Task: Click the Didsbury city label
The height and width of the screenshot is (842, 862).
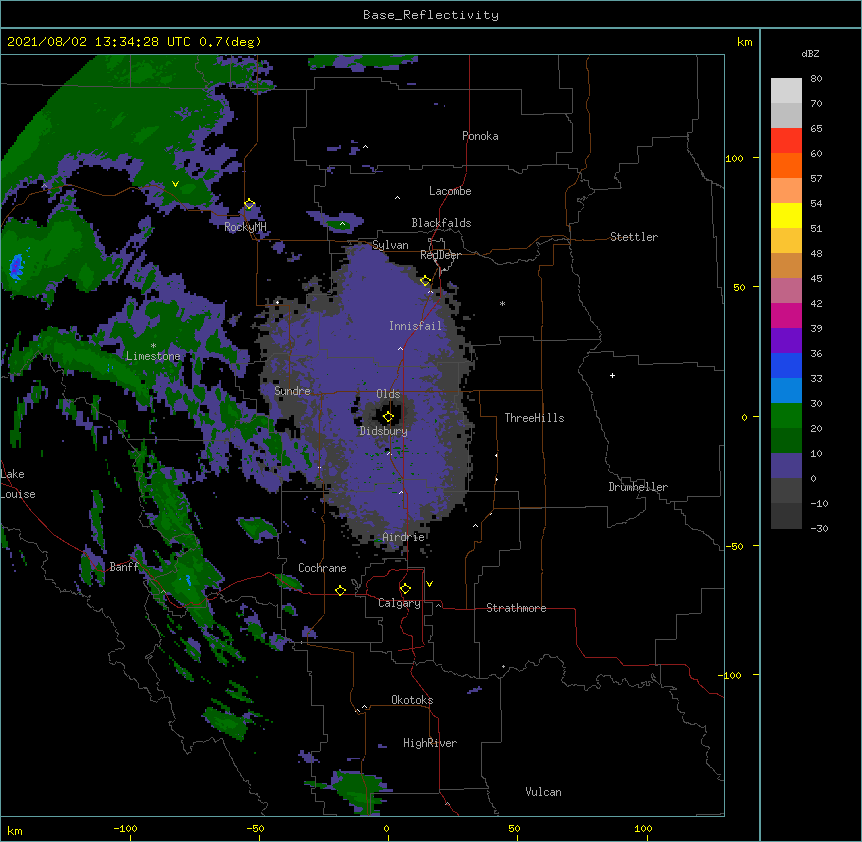Action: (x=384, y=431)
